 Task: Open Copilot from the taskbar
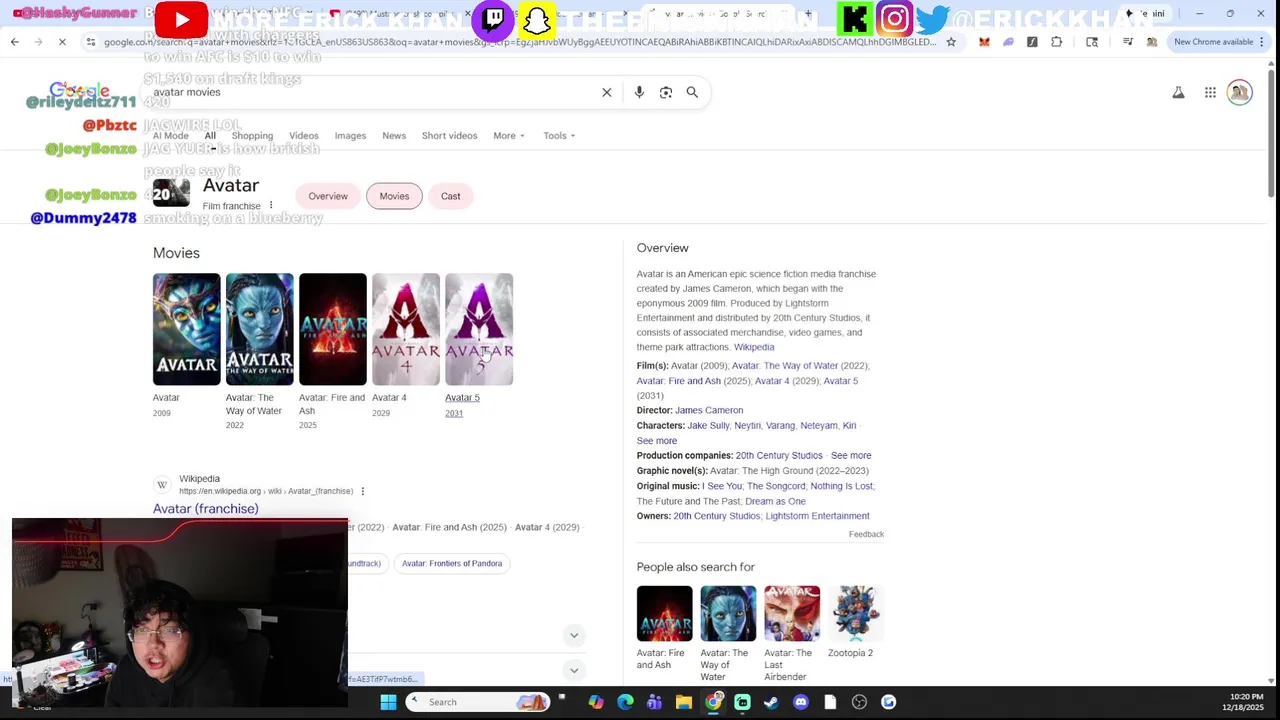click(x=596, y=702)
